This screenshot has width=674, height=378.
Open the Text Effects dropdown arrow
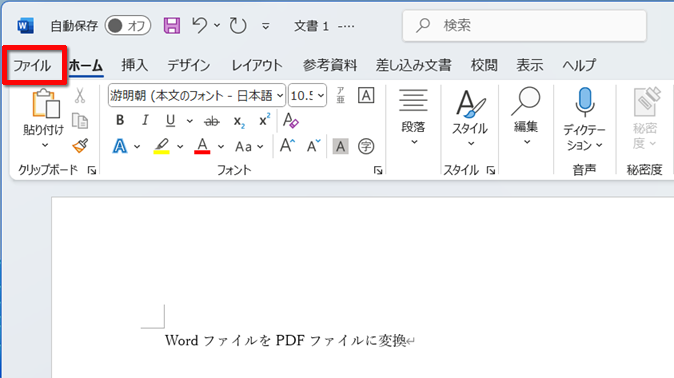137,147
